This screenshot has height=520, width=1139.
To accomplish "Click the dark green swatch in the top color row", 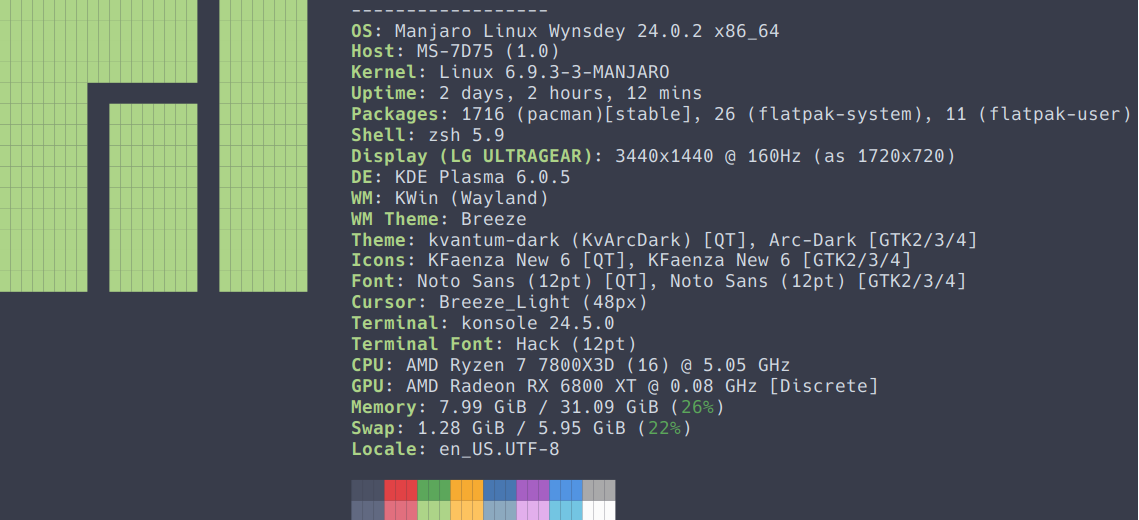I will click(x=434, y=489).
